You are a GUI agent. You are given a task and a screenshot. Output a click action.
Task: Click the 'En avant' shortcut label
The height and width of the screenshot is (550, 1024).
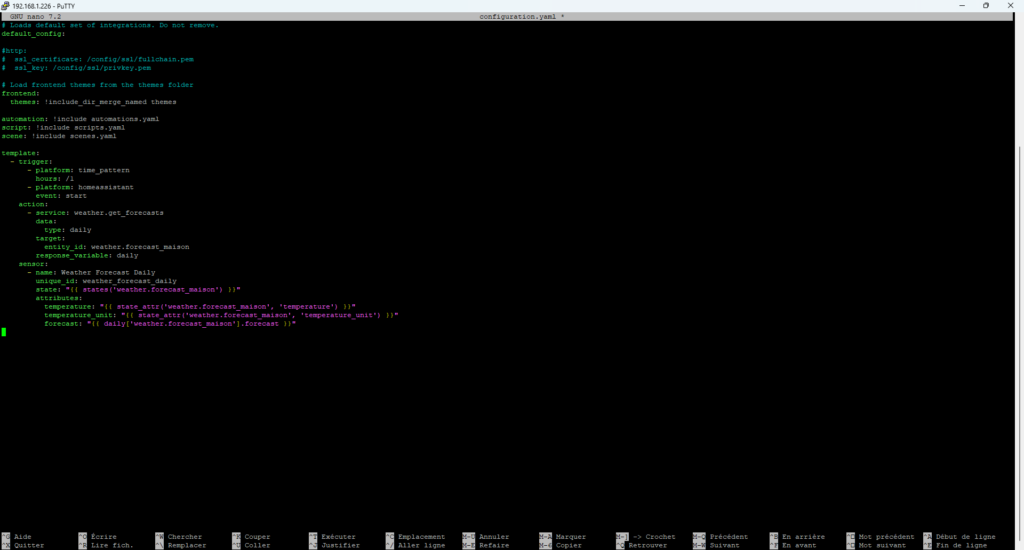click(x=799, y=545)
